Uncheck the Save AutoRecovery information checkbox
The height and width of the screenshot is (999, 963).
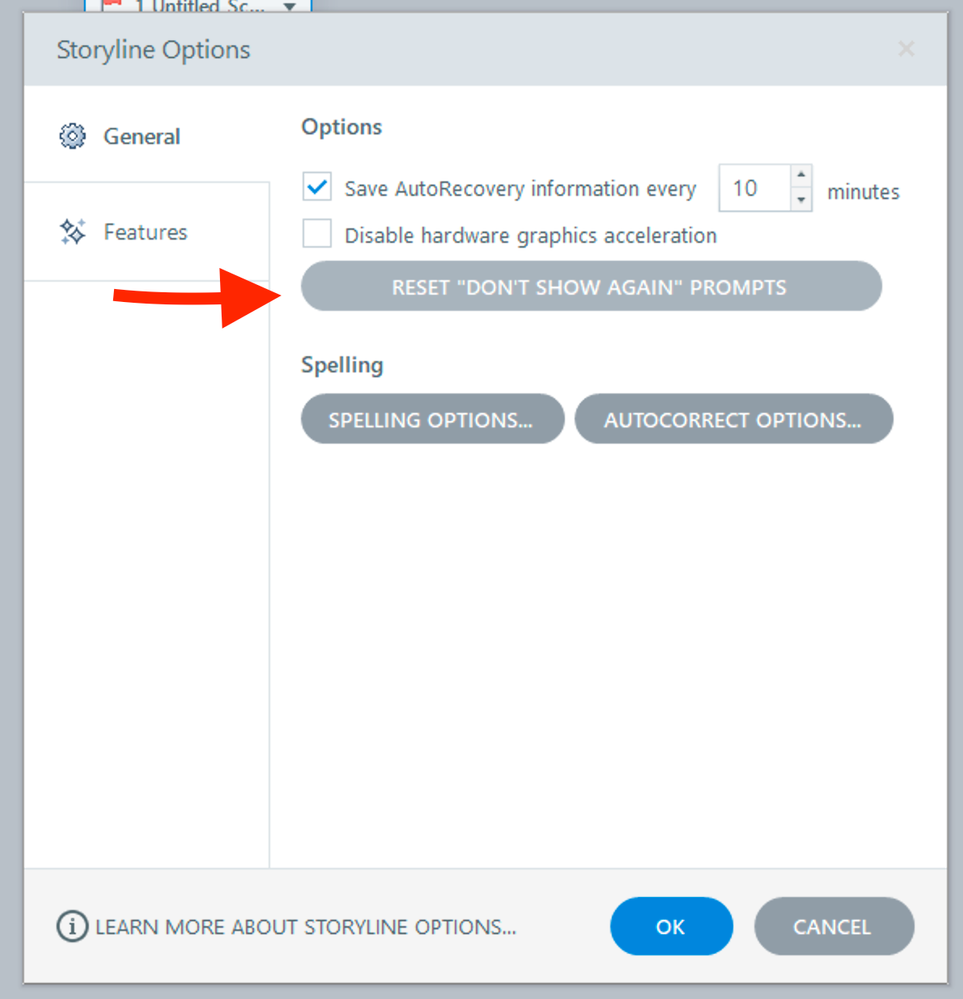[x=317, y=187]
